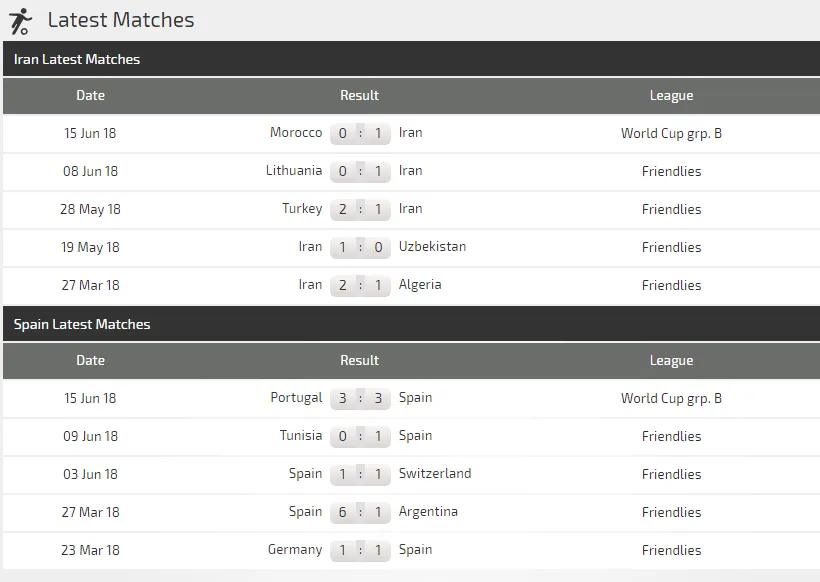Open Morocco team link in Iran matches
The image size is (820, 582).
point(296,133)
